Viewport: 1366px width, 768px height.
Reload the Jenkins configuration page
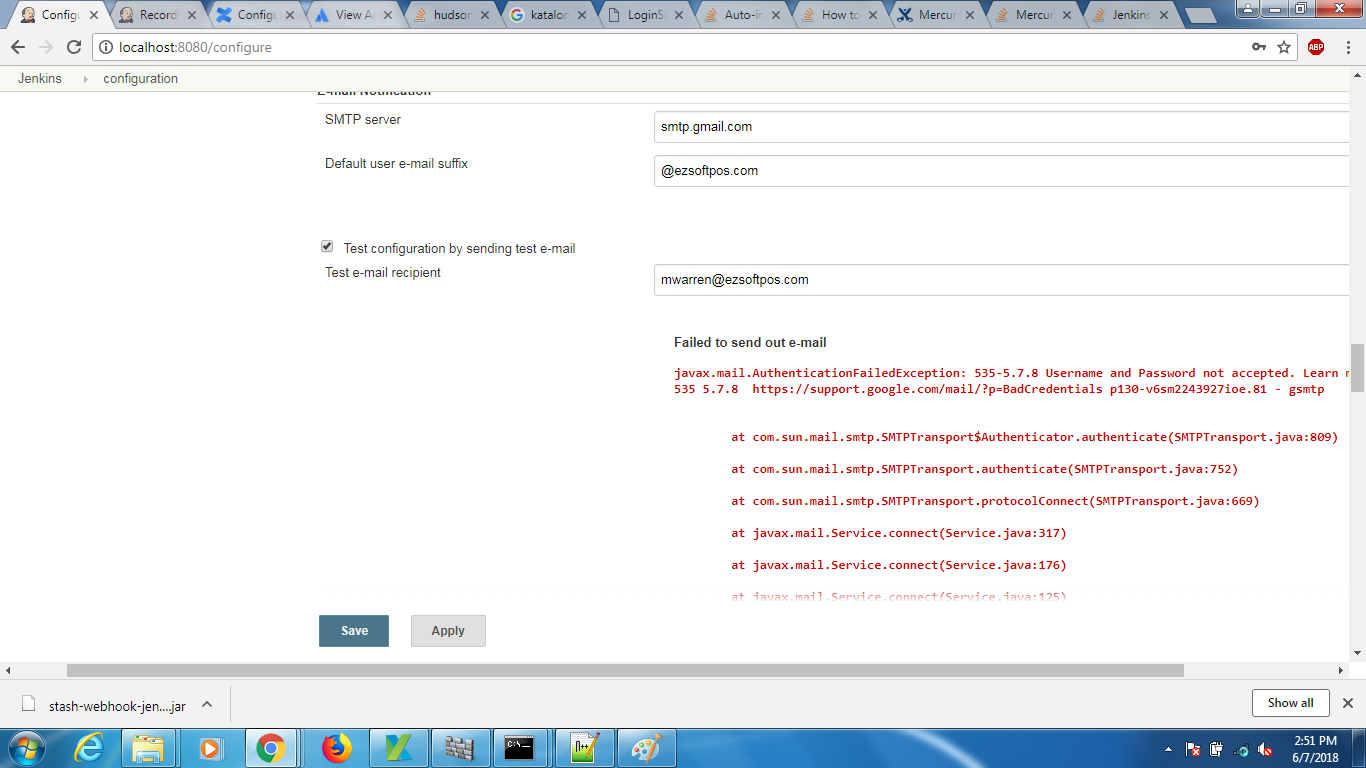74,47
